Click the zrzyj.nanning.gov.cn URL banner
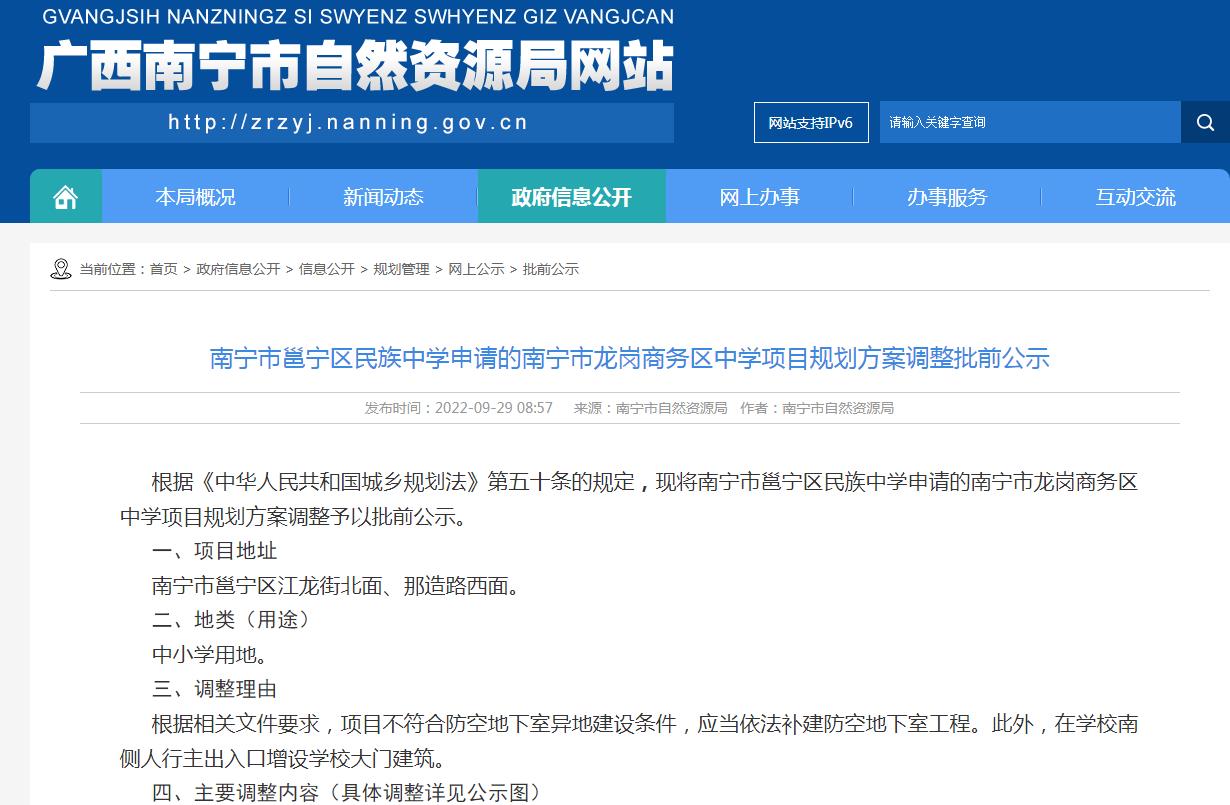This screenshot has width=1230, height=805. pos(350,123)
